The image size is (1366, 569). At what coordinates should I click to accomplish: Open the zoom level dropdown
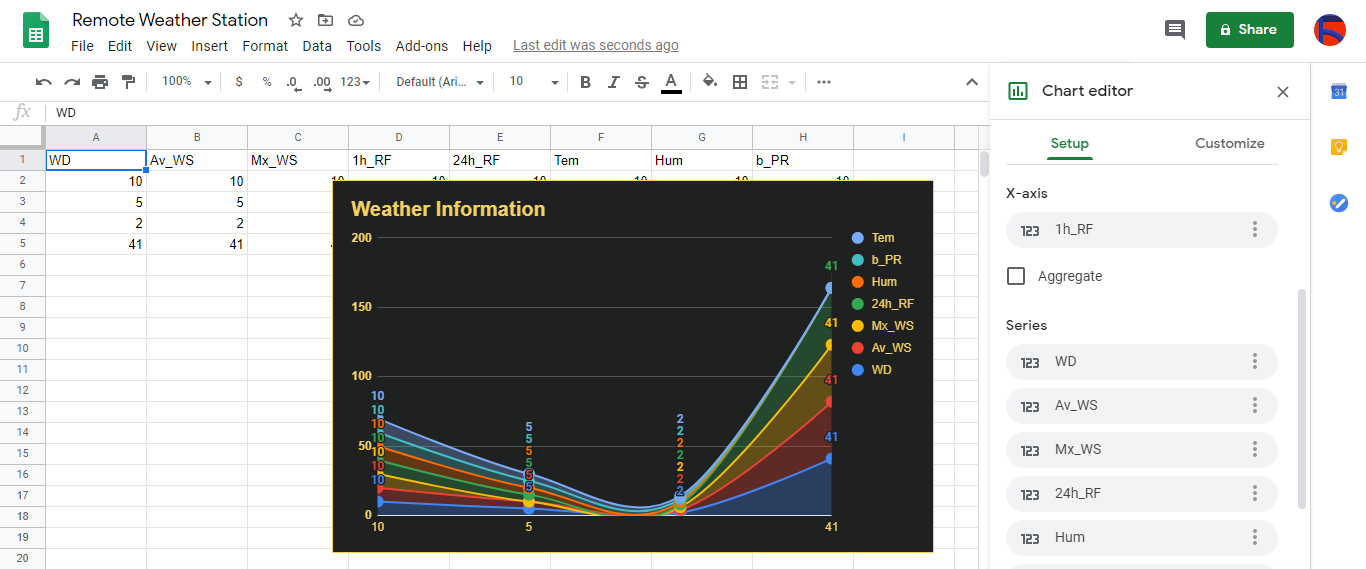click(187, 82)
